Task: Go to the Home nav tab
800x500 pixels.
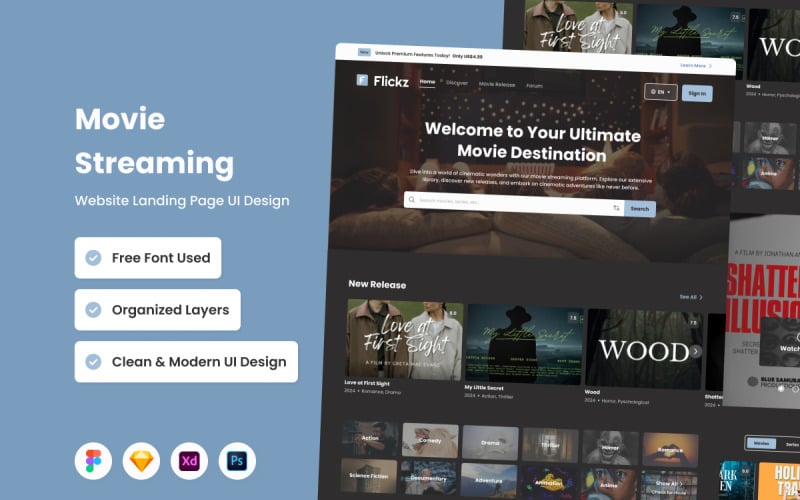Action: [x=428, y=82]
